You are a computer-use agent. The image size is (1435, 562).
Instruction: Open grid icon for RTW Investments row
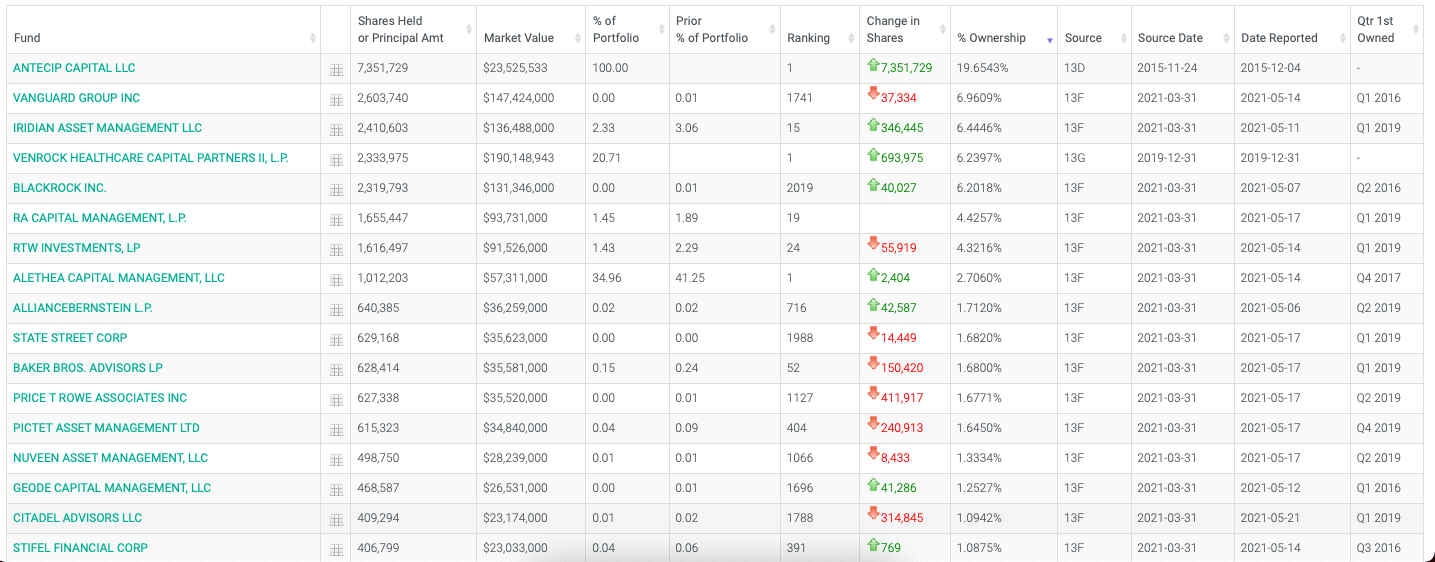(336, 250)
